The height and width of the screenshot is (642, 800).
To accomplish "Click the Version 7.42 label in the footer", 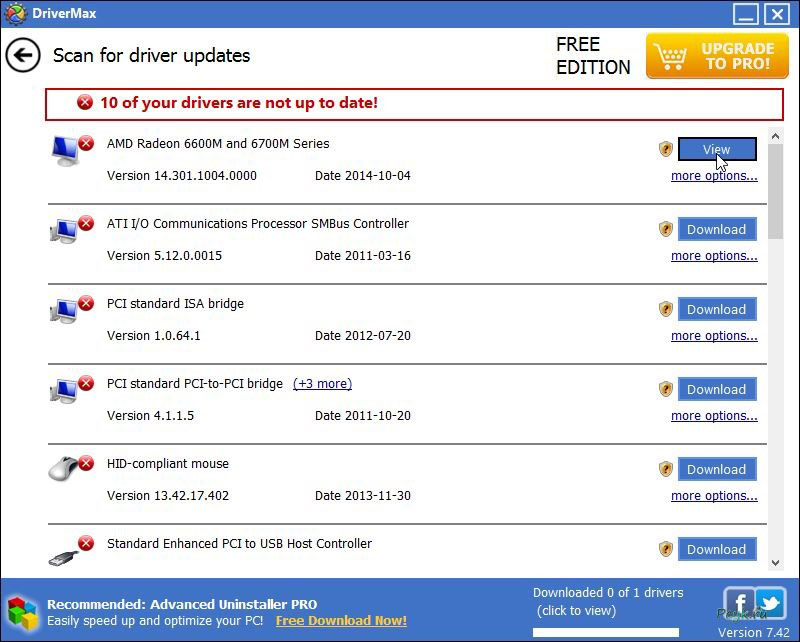I will point(754,633).
